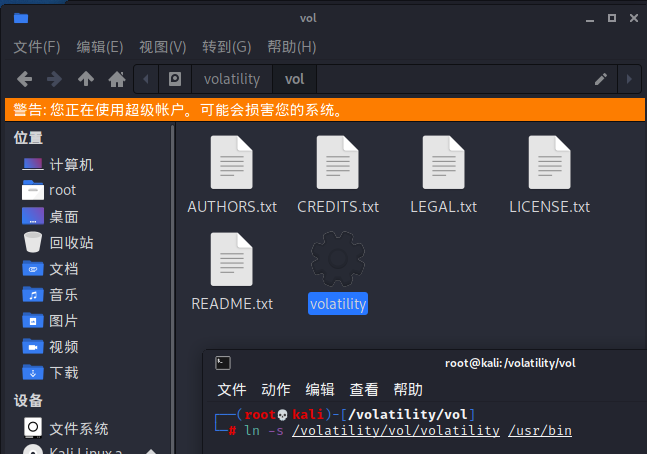This screenshot has height=454, width=647.
Task: Select the LEGAL.txt file icon
Action: coord(444,162)
